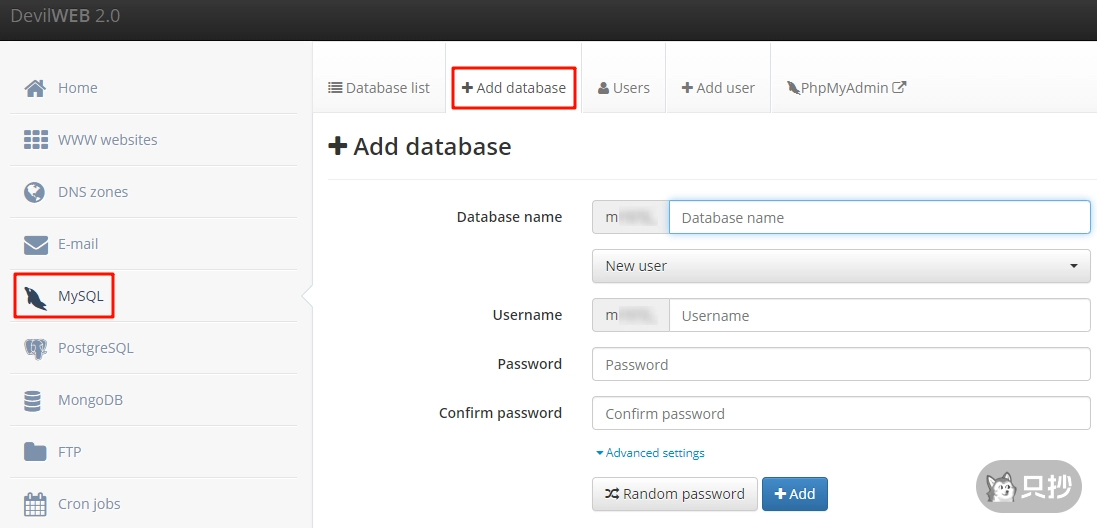Click the Confirm password field
Image resolution: width=1097 pixels, height=528 pixels.
tap(841, 413)
